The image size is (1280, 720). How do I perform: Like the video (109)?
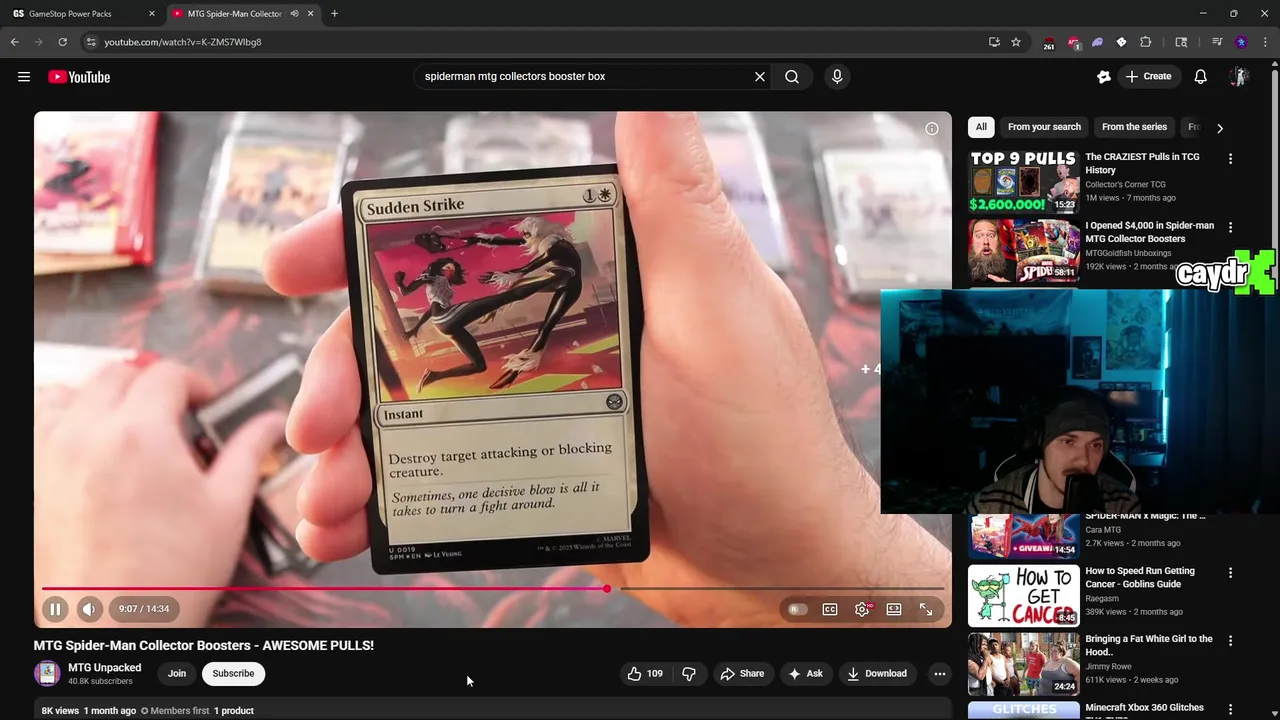click(645, 674)
